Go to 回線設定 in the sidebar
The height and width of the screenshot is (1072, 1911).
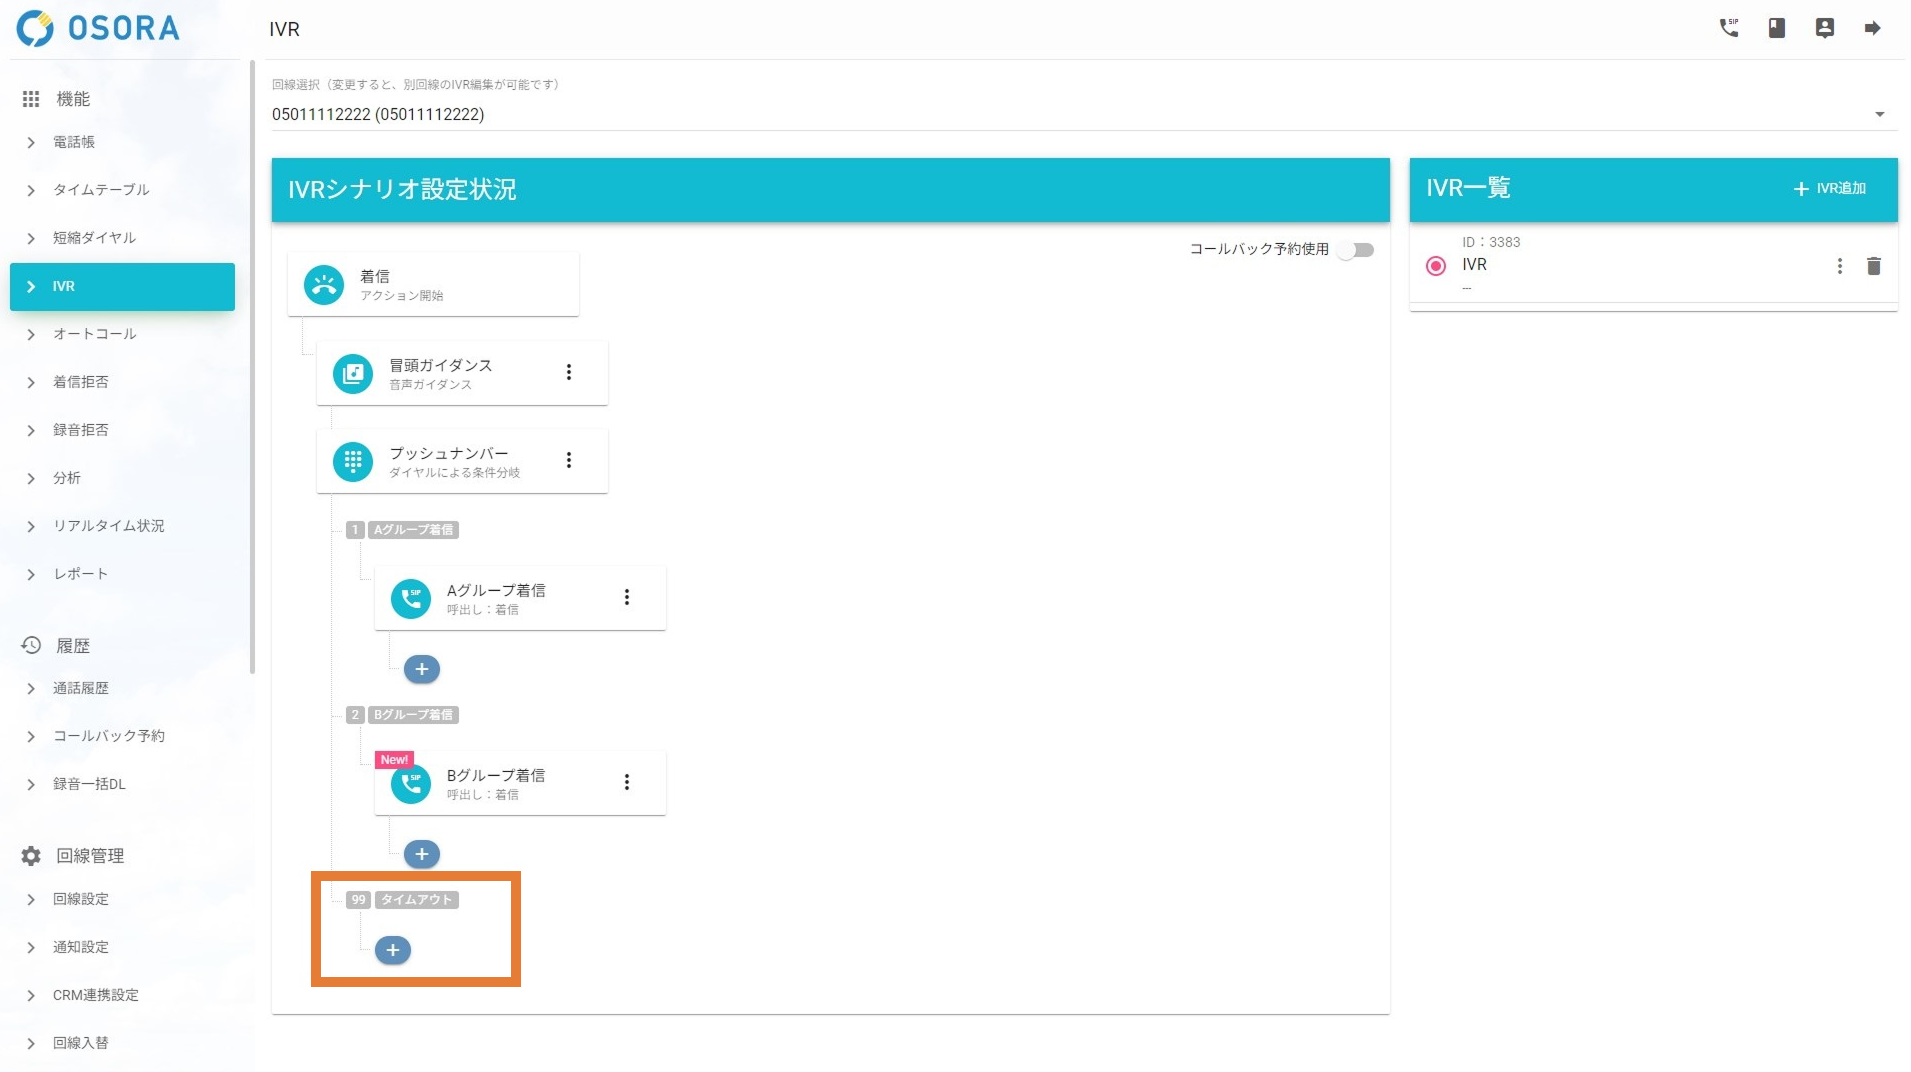[80, 899]
